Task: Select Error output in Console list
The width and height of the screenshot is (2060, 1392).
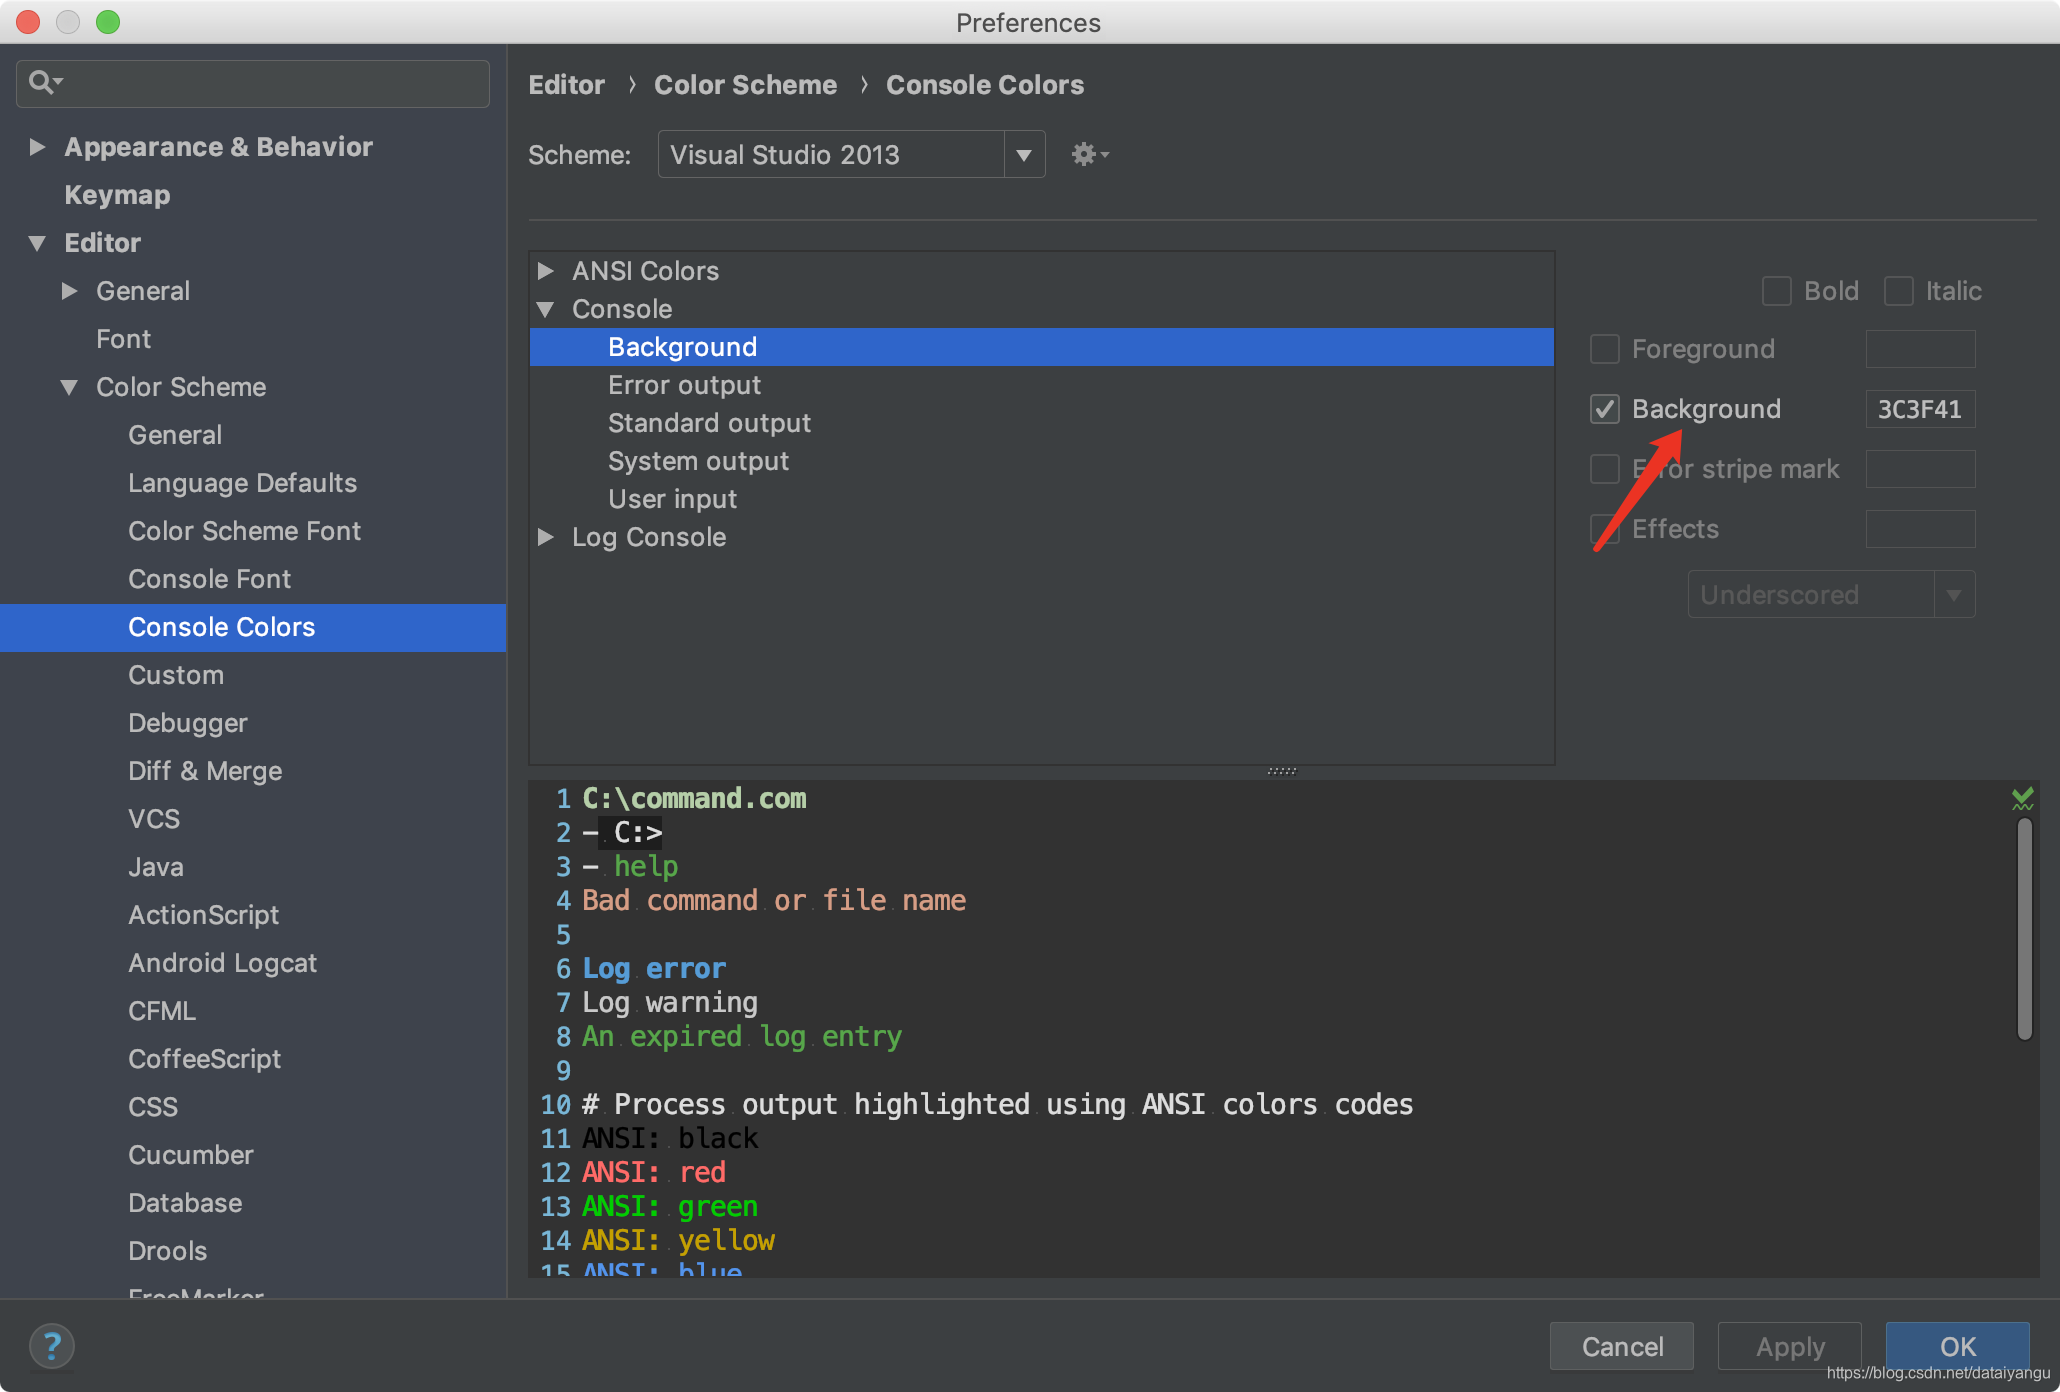Action: (x=684, y=385)
